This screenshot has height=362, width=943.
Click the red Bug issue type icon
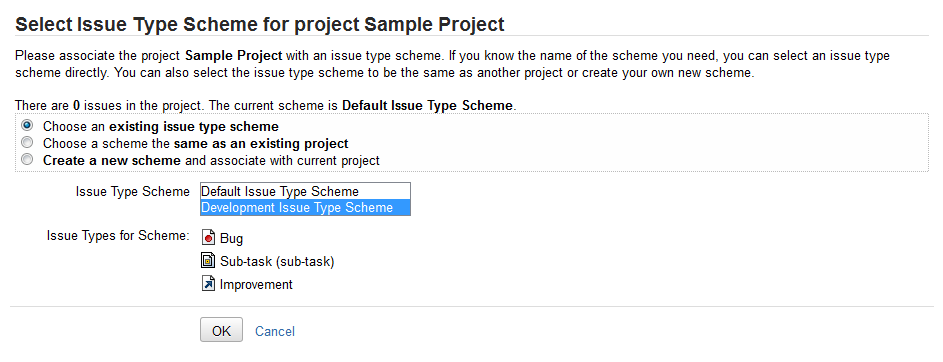pyautogui.click(x=208, y=238)
